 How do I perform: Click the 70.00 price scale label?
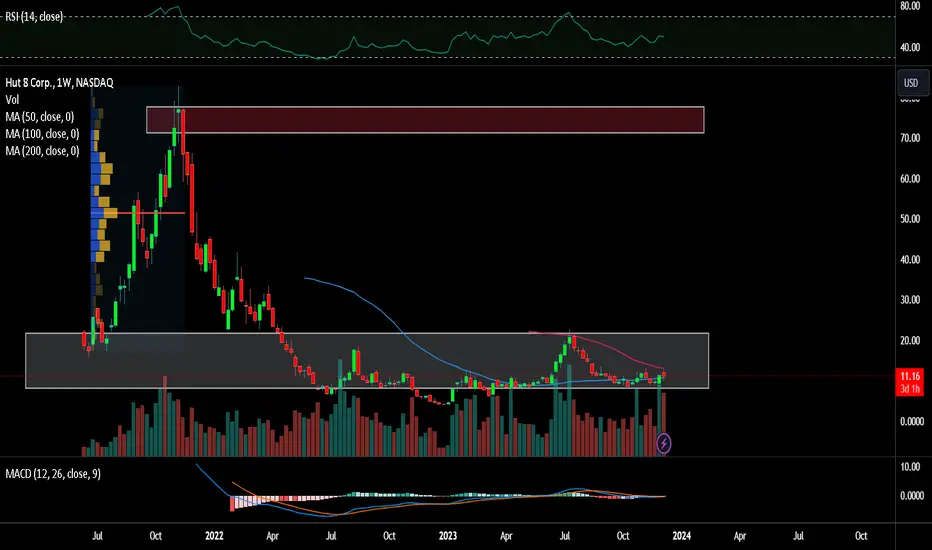pos(909,138)
